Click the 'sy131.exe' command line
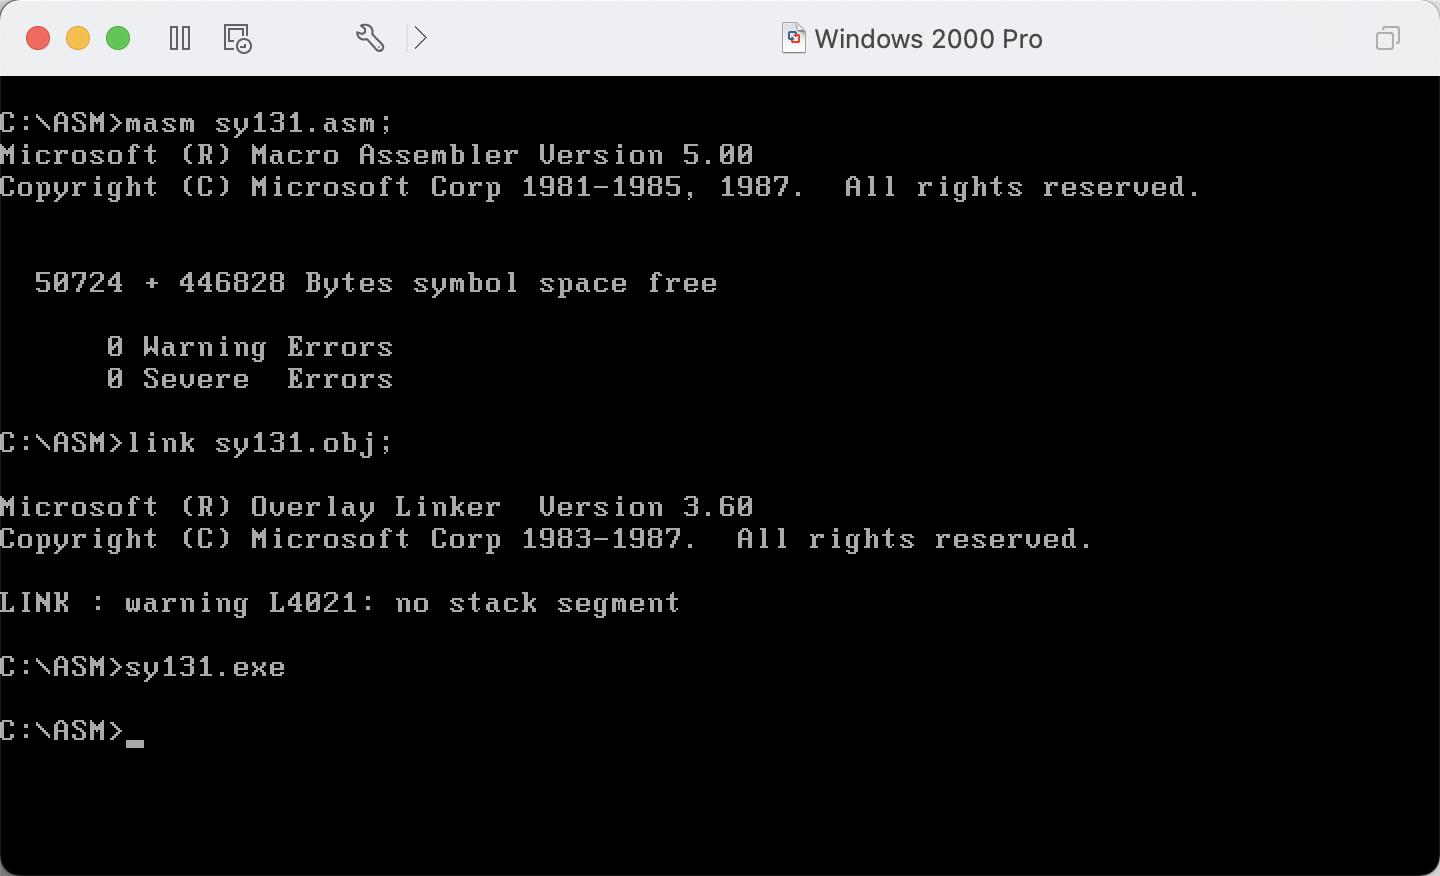1440x876 pixels. [143, 667]
